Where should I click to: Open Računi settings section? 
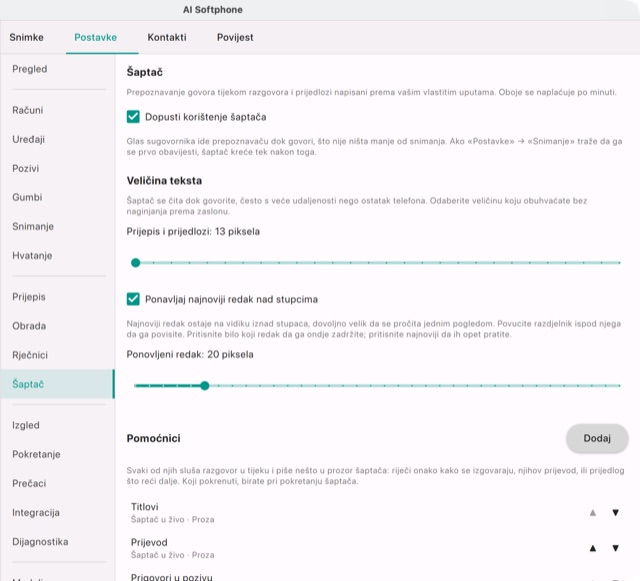point(57,110)
